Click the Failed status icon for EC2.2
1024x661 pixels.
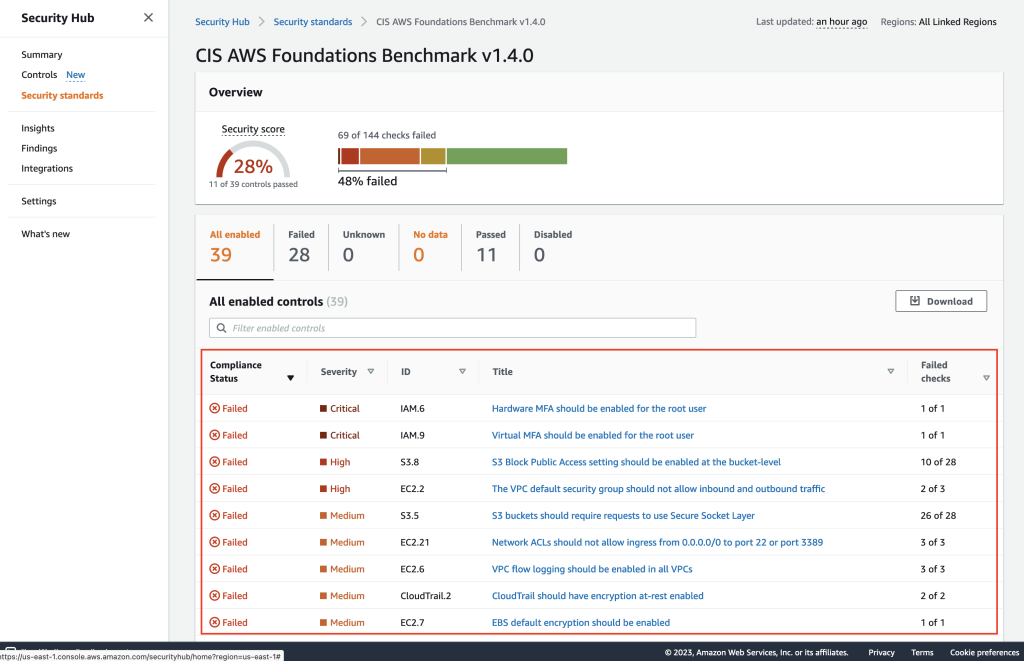point(214,489)
